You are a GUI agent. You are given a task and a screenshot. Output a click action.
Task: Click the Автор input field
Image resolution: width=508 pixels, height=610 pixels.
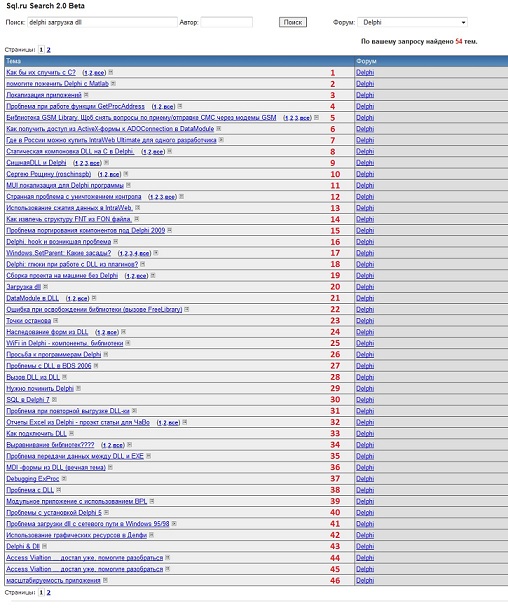226,23
